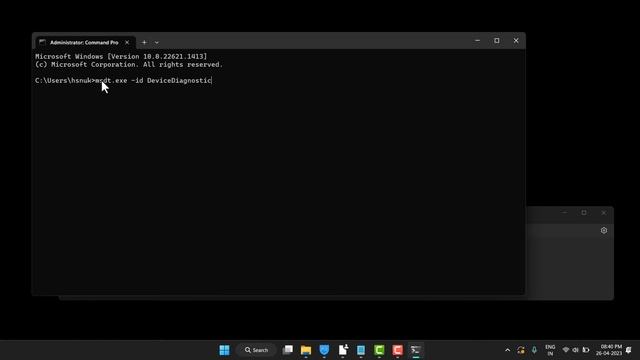Open the blue shield app on the taskbar

point(324,350)
